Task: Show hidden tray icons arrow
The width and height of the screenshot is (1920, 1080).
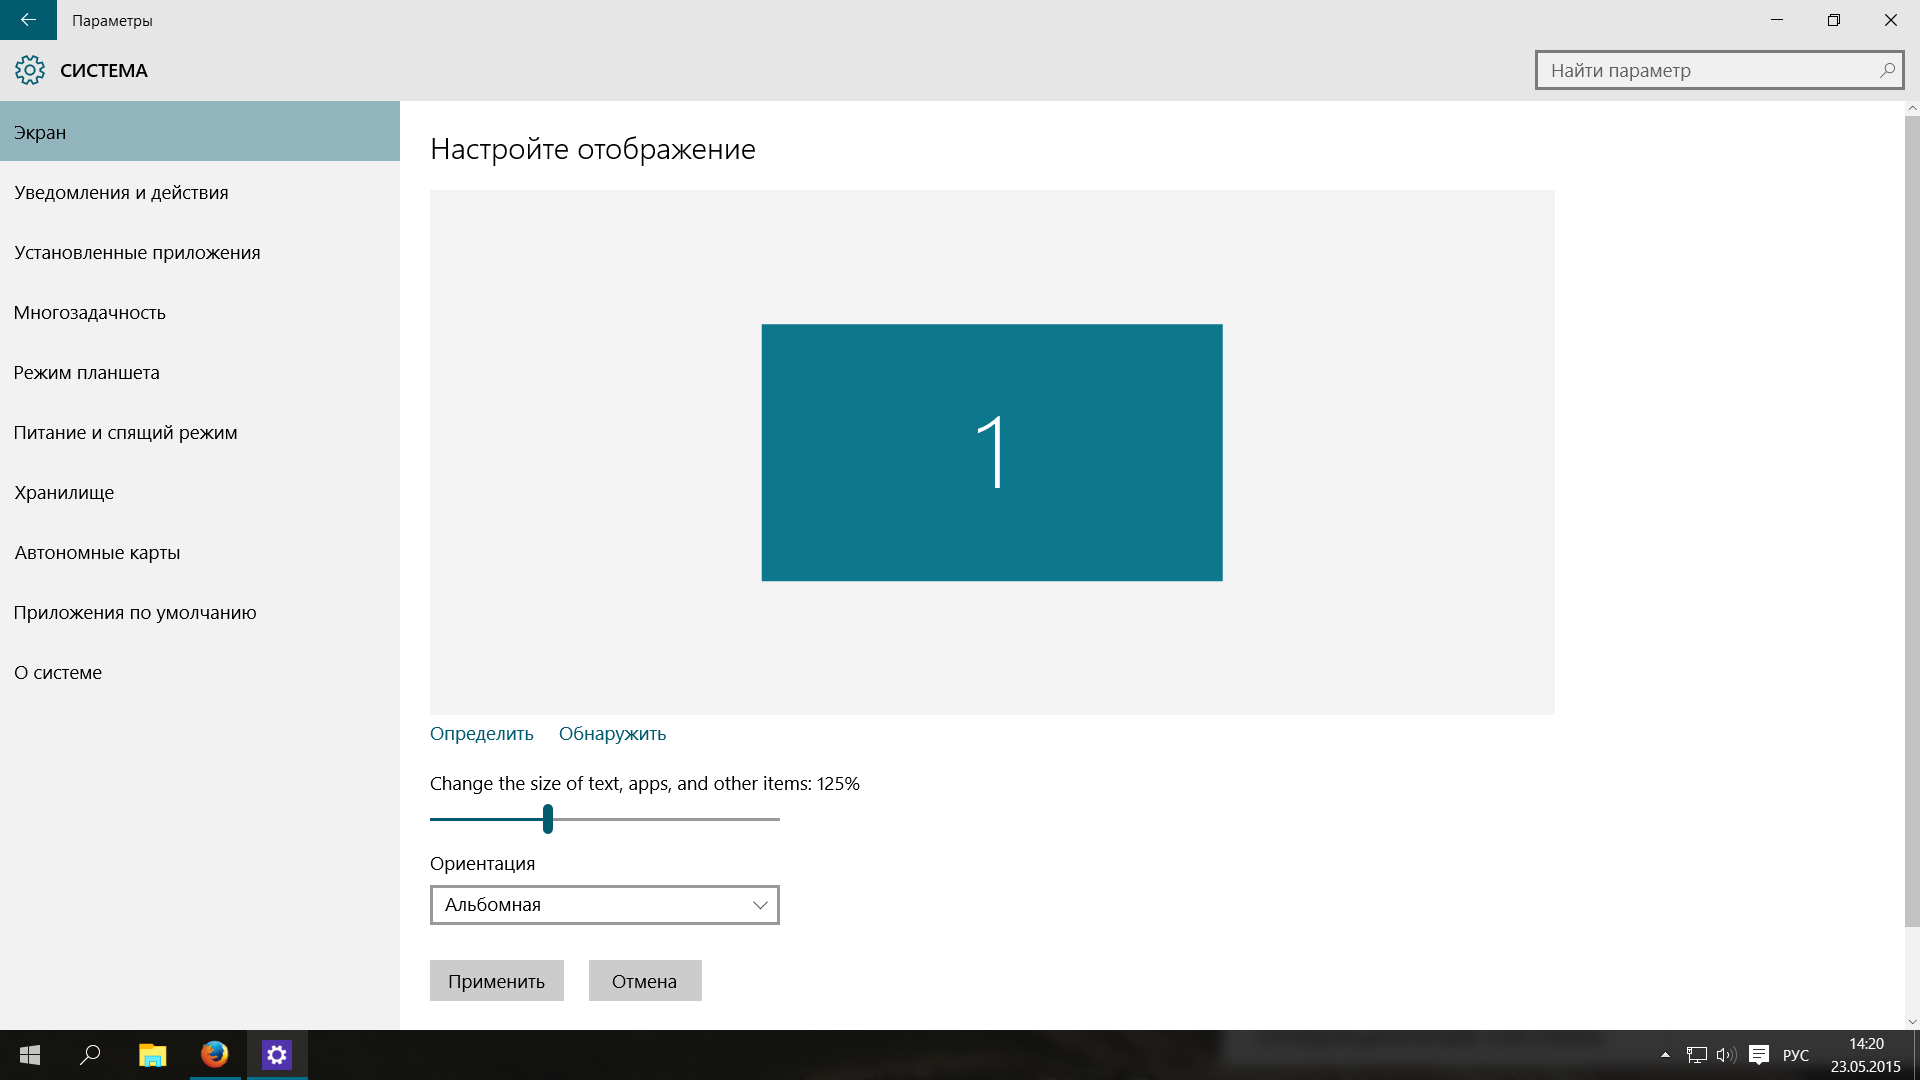Action: click(1665, 1055)
